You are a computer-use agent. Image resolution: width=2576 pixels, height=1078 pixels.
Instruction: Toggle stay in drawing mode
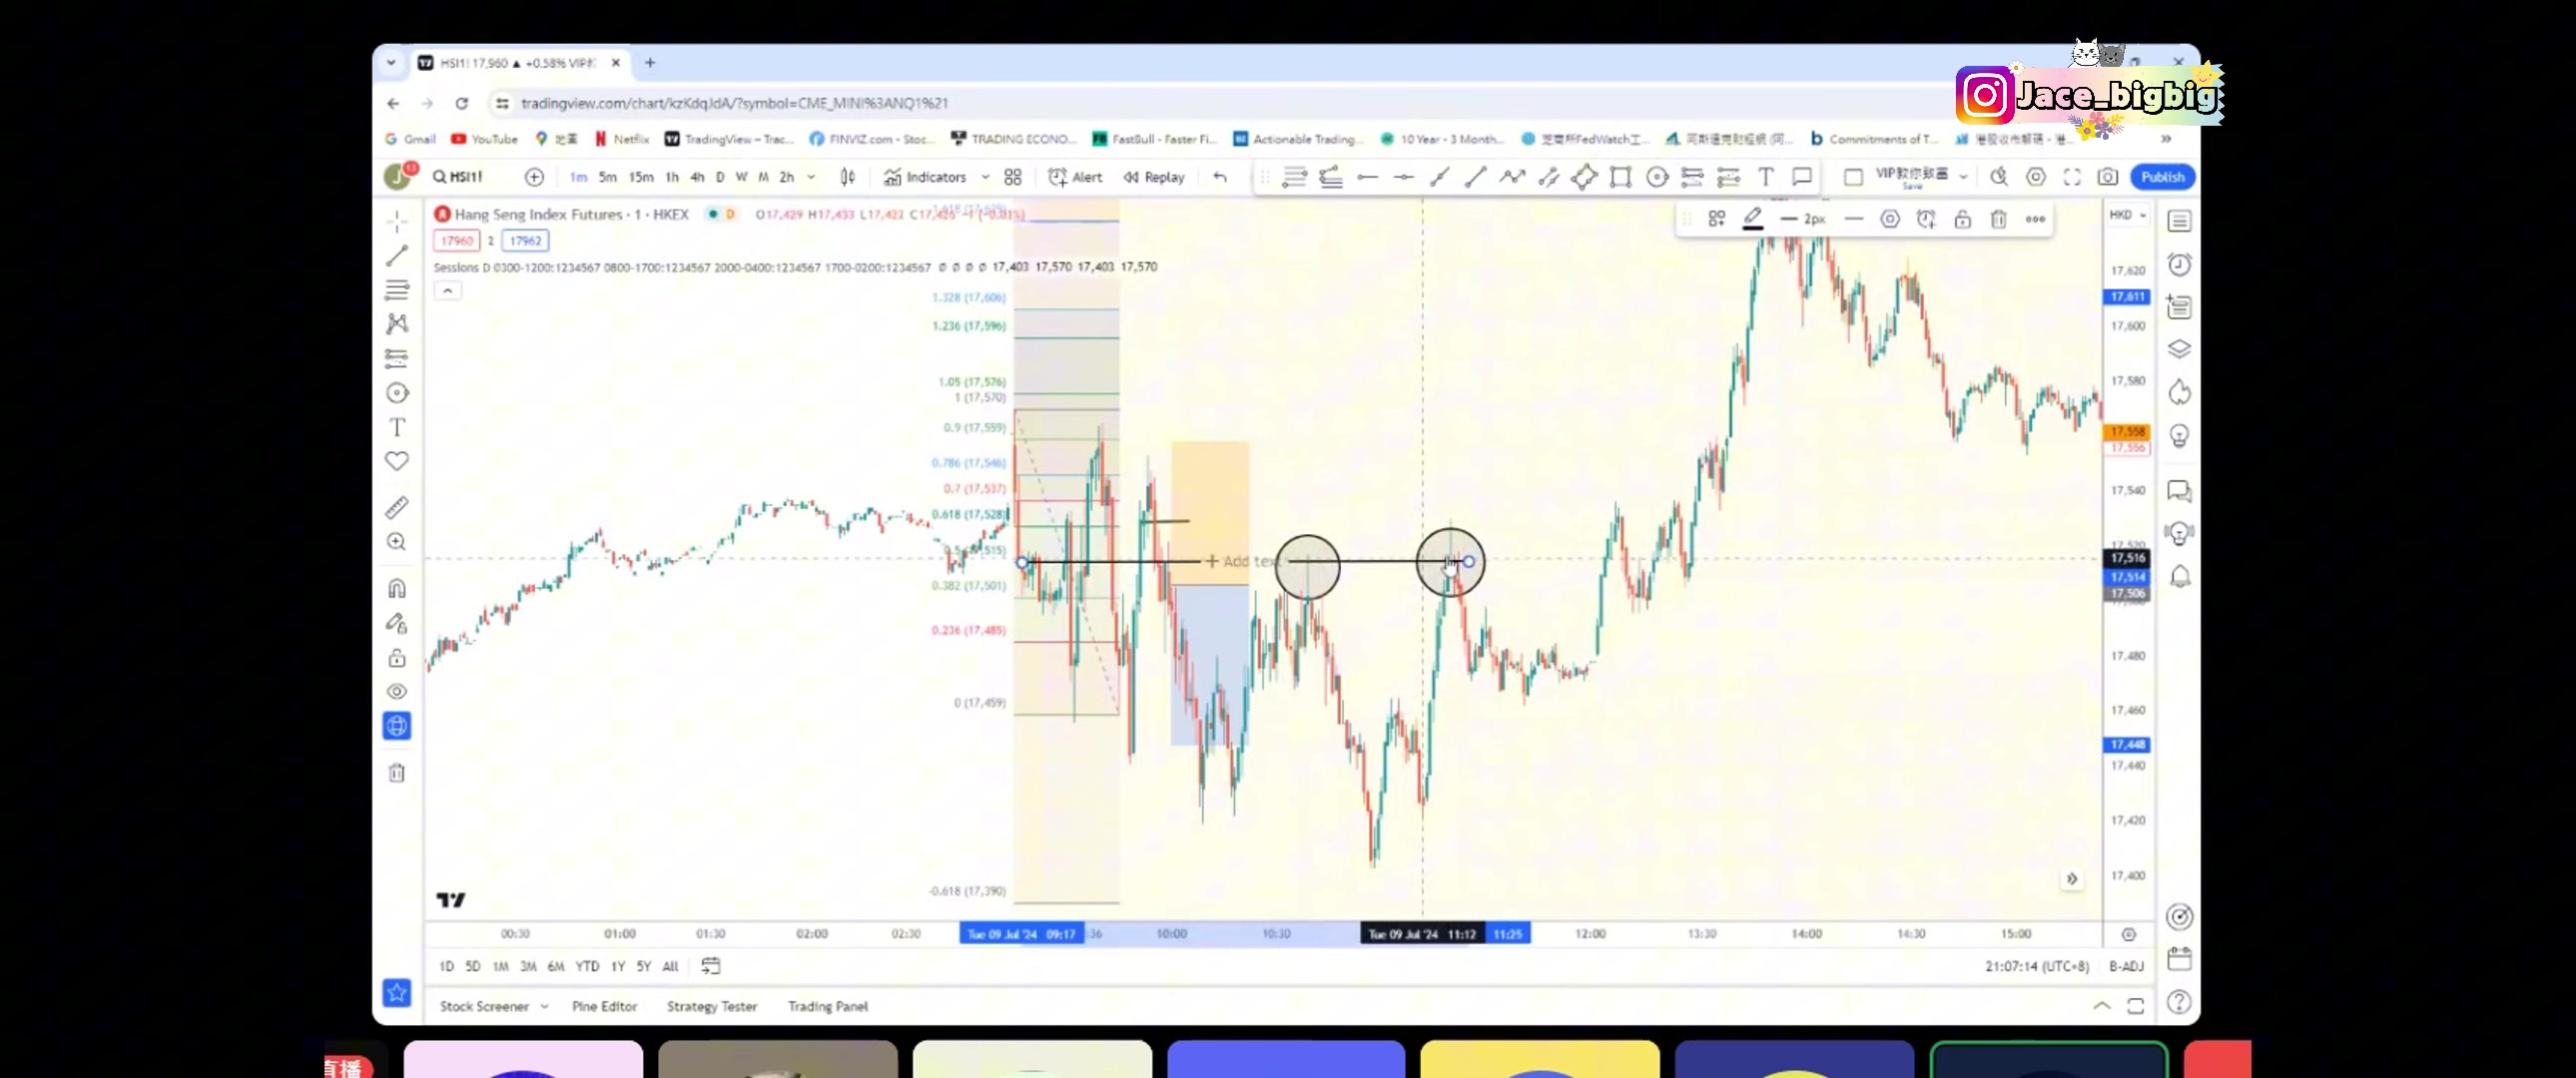click(x=397, y=623)
